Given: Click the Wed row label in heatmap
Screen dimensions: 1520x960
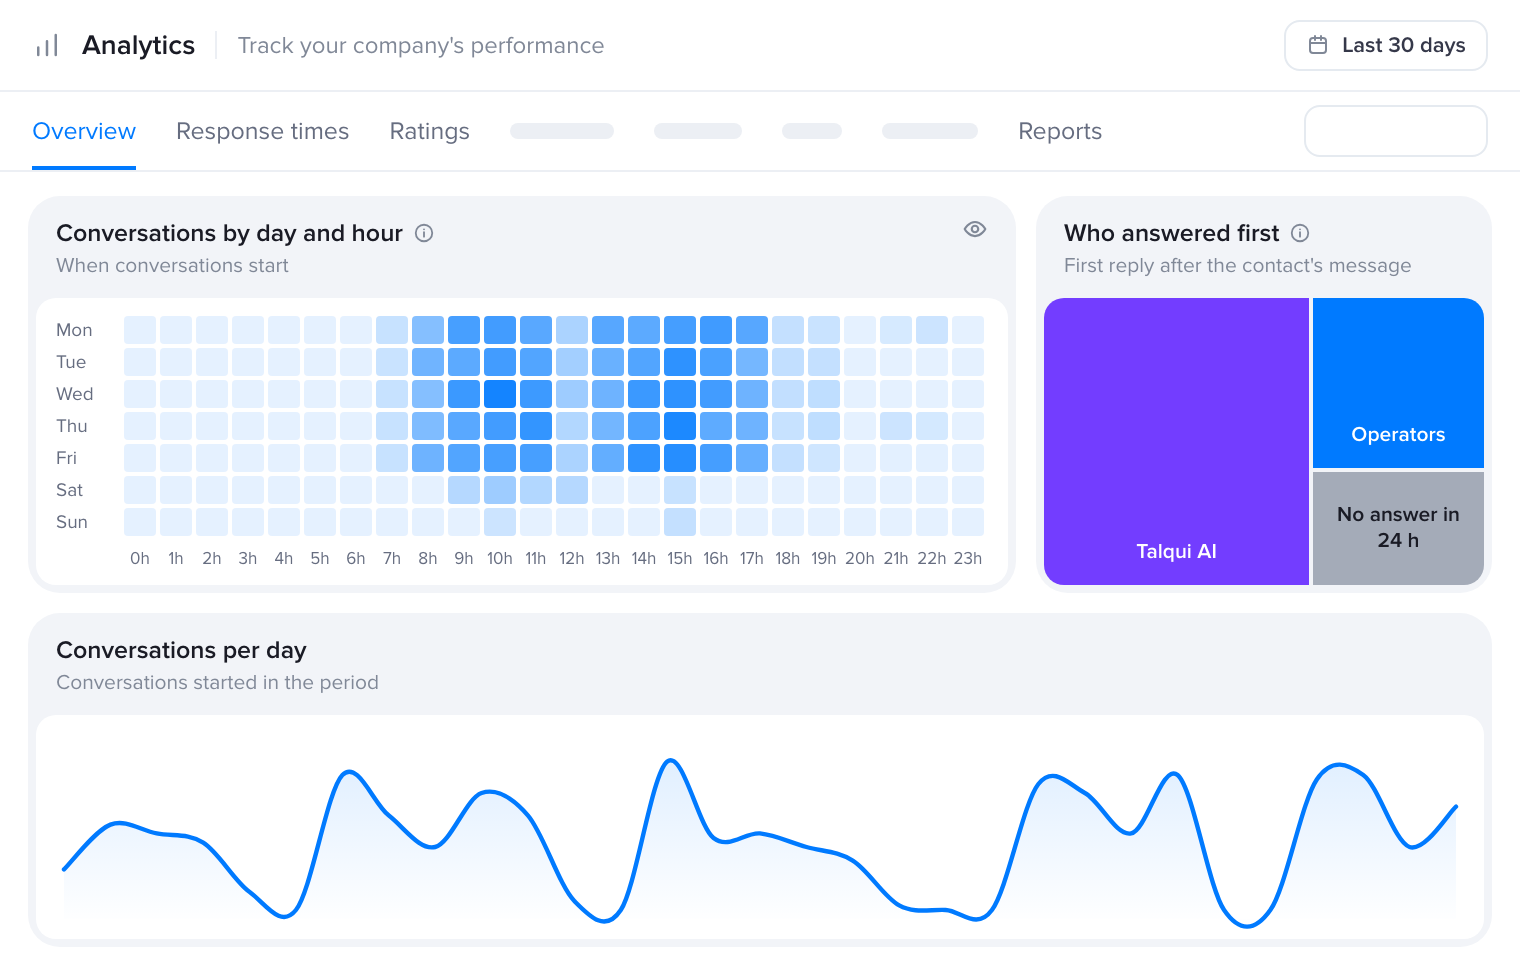Looking at the screenshot, I should tap(74, 394).
